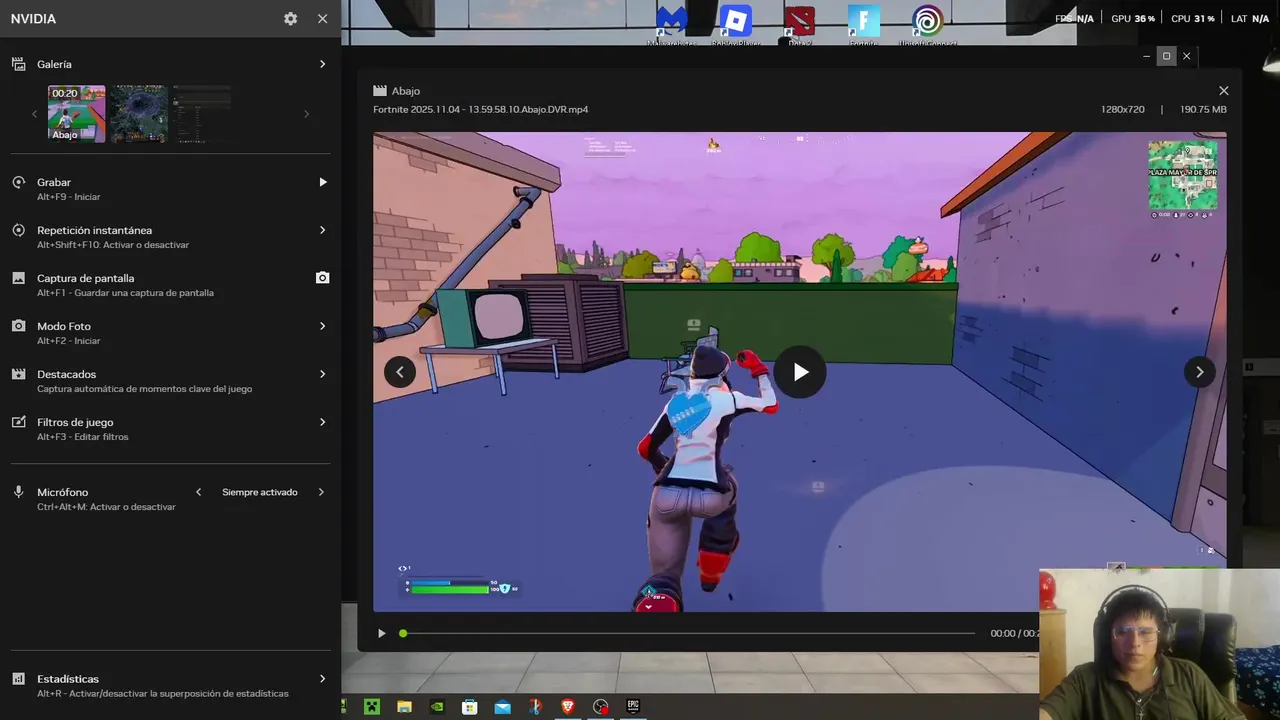Open Ubisoft Connect desktop shortcut
Image resolution: width=1280 pixels, height=720 pixels.
click(928, 24)
